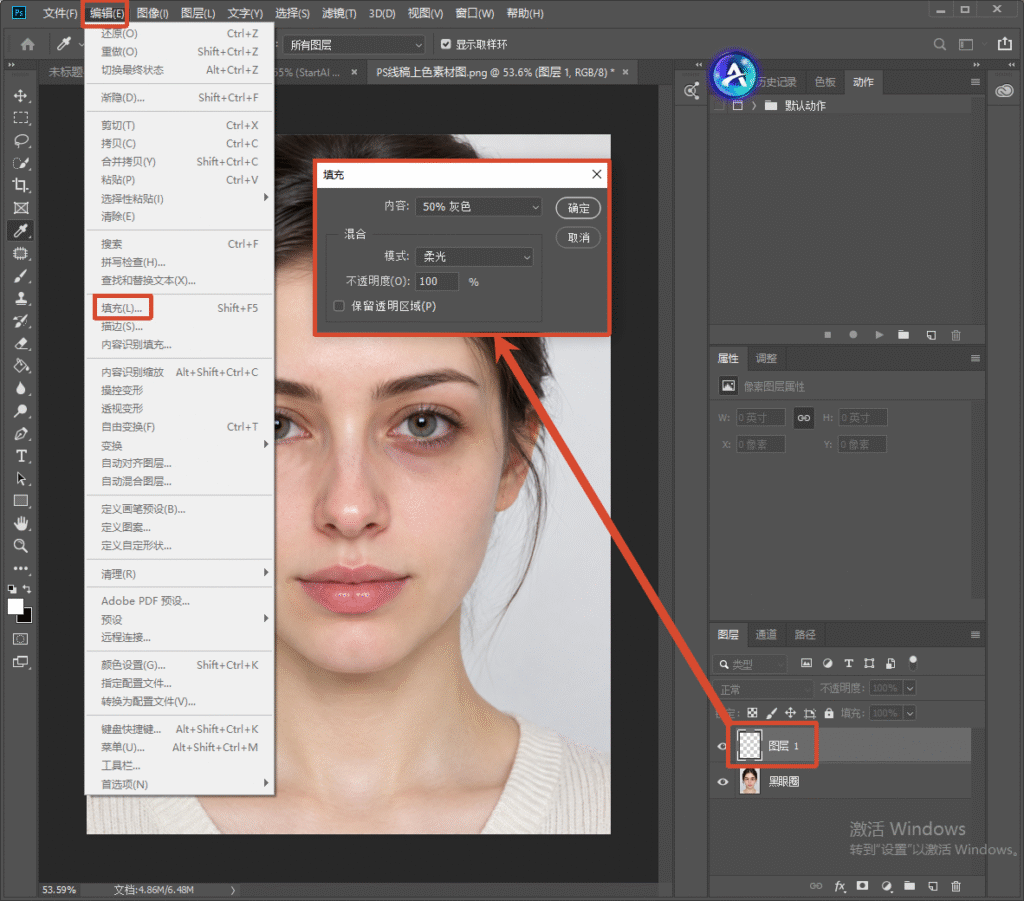Toggle 显示取样环 checkbox
The image size is (1024, 901).
tap(445, 44)
